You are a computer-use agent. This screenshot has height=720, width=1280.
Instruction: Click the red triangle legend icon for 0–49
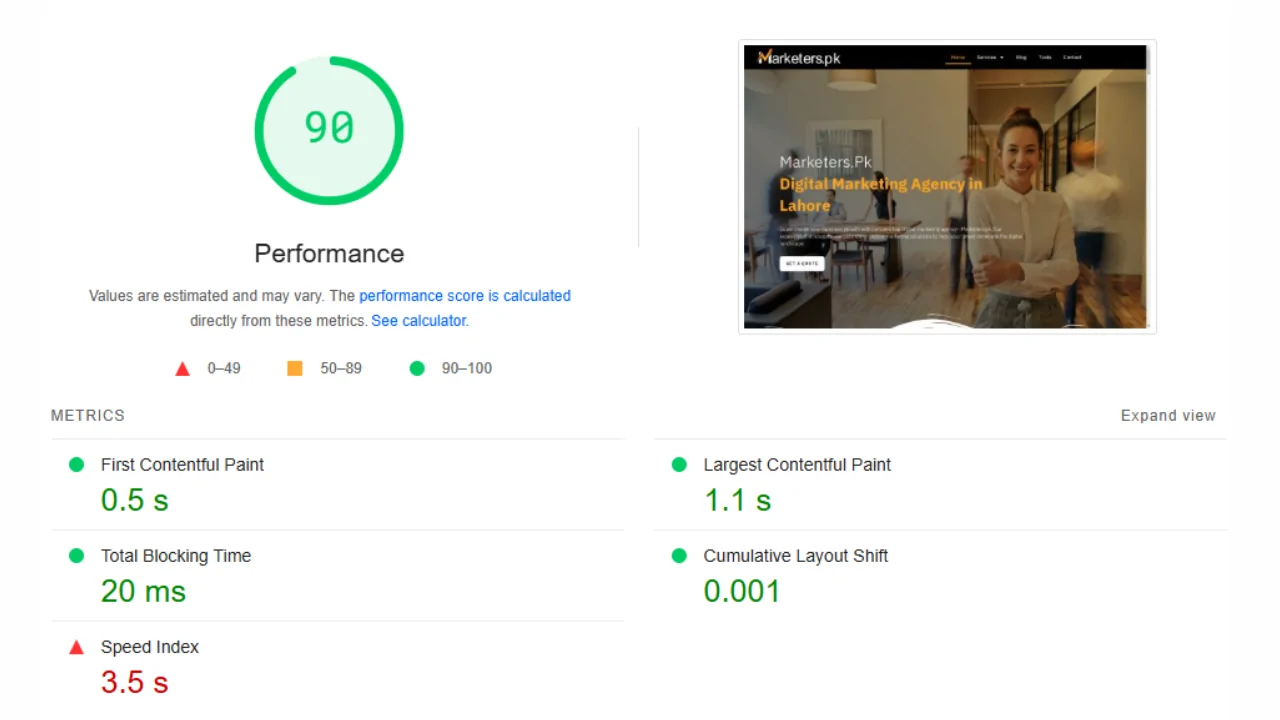coord(182,369)
